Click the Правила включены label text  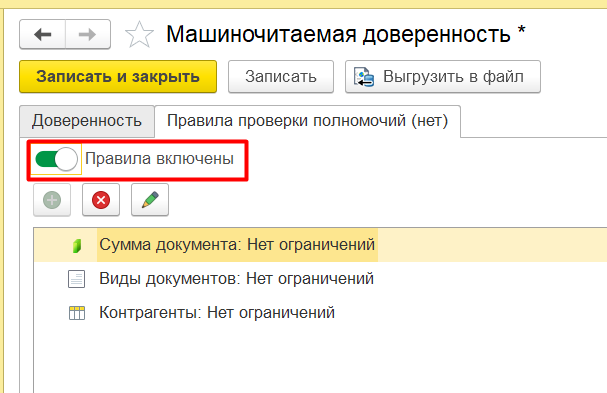[x=159, y=159]
